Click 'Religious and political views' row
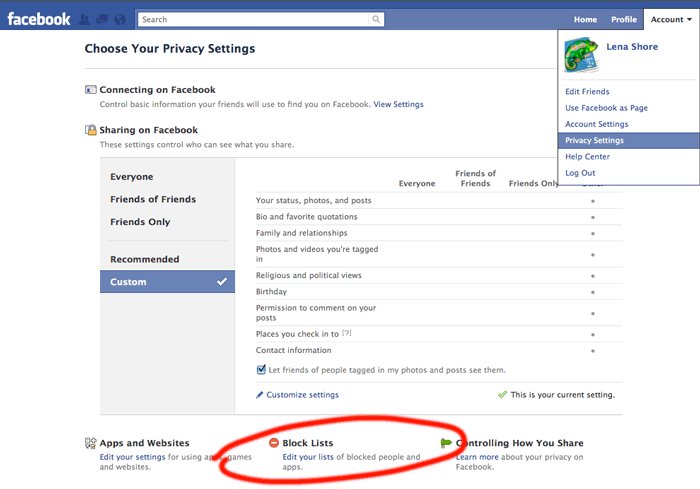700x489 pixels. [439, 276]
